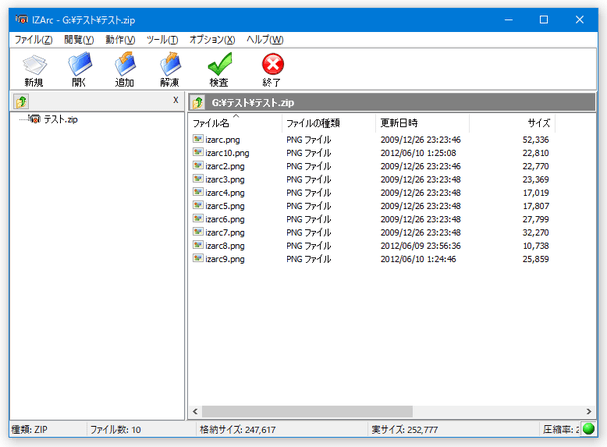
Task: Minimize the IZArc window
Action: click(509, 20)
